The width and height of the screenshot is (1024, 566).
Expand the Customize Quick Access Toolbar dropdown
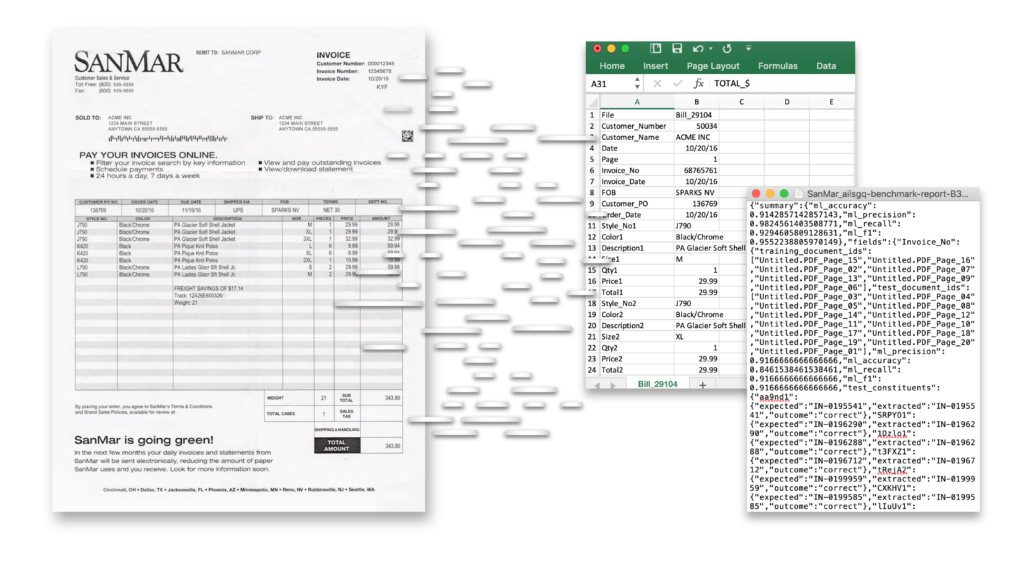coord(747,48)
